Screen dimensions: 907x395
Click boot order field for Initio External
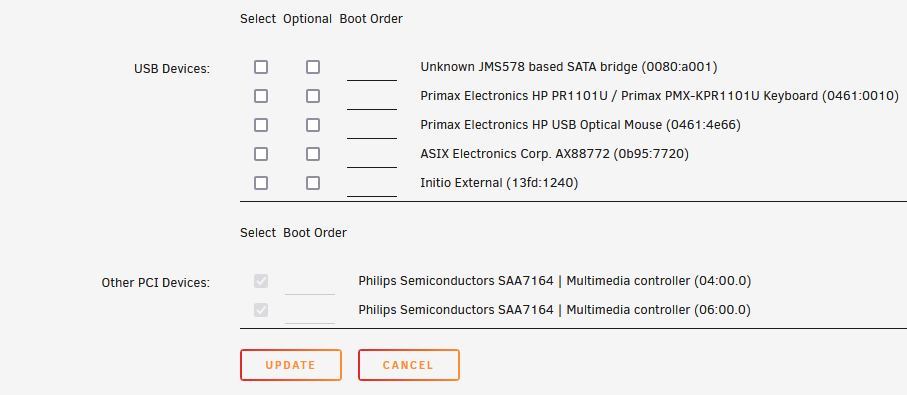click(x=372, y=184)
